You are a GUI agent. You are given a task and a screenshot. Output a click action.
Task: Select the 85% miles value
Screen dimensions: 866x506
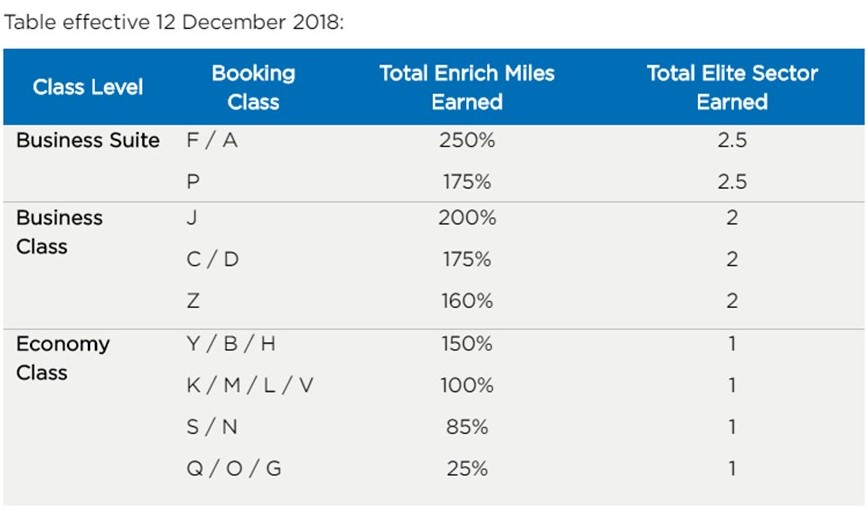(x=467, y=427)
